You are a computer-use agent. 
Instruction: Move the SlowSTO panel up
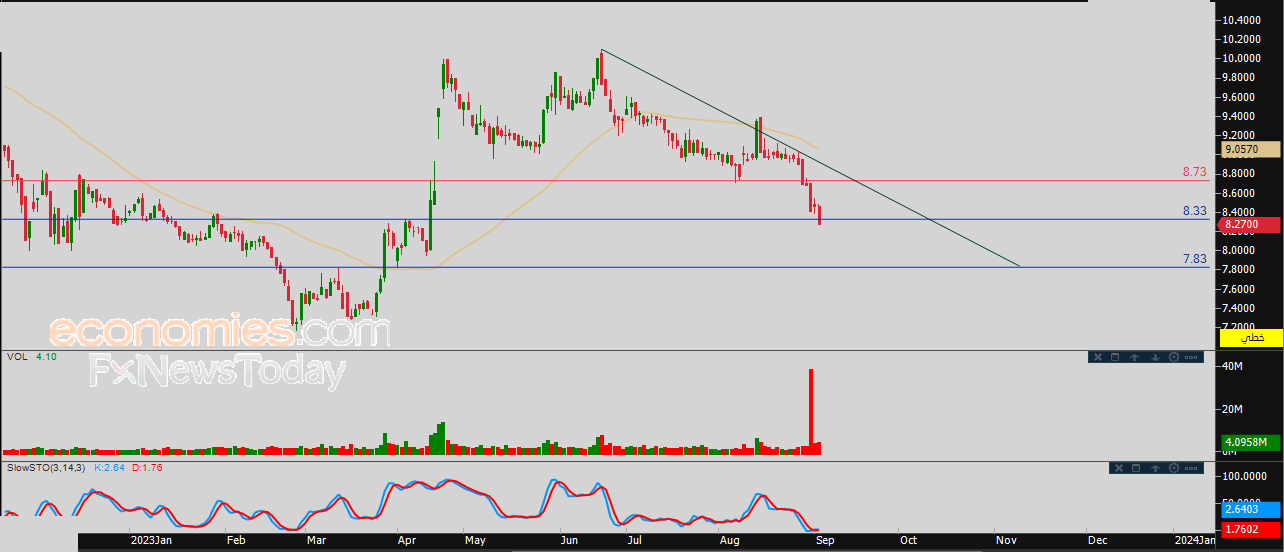coord(1154,468)
